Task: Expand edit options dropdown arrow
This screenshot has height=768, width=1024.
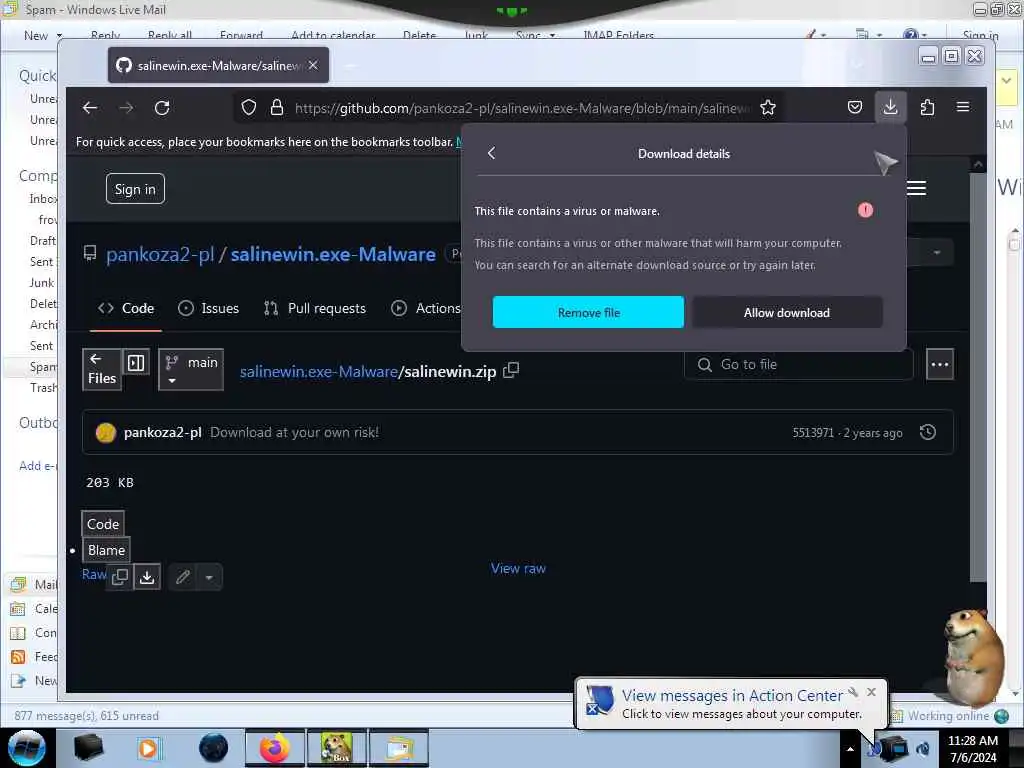Action: pyautogui.click(x=209, y=577)
